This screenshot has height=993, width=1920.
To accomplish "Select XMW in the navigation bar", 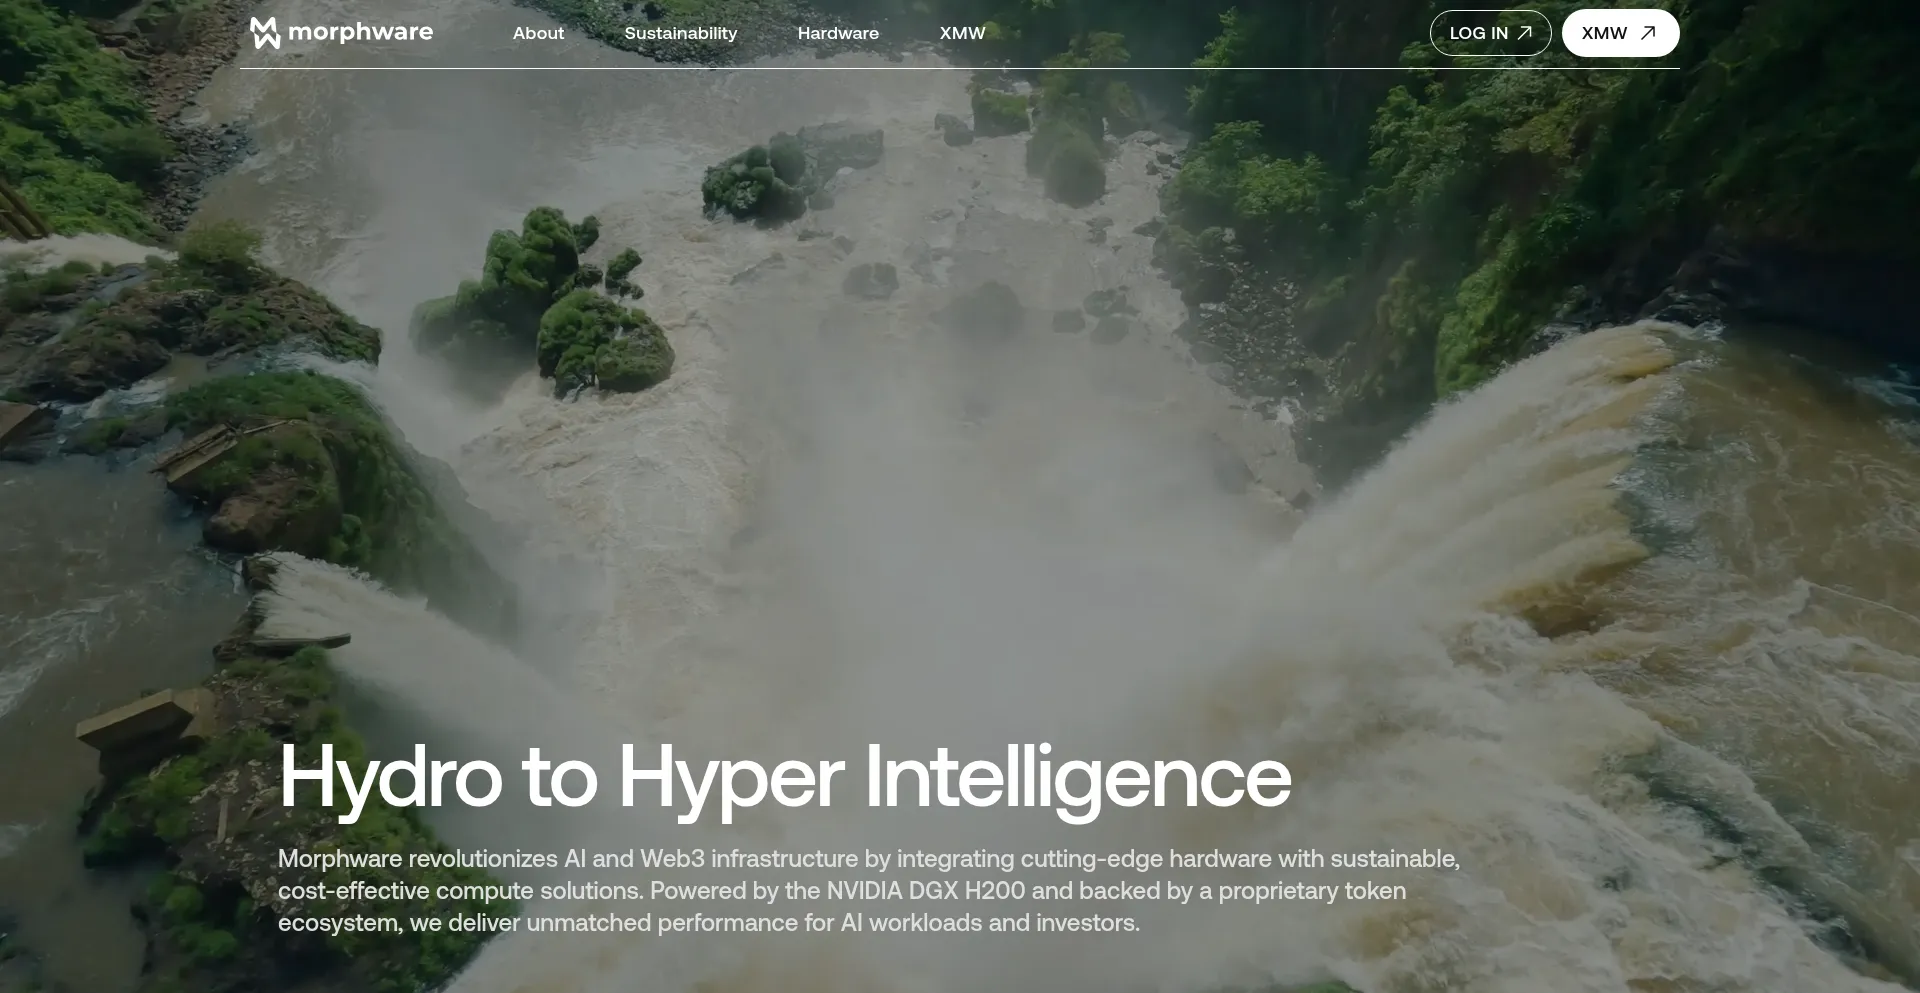I will [x=962, y=33].
